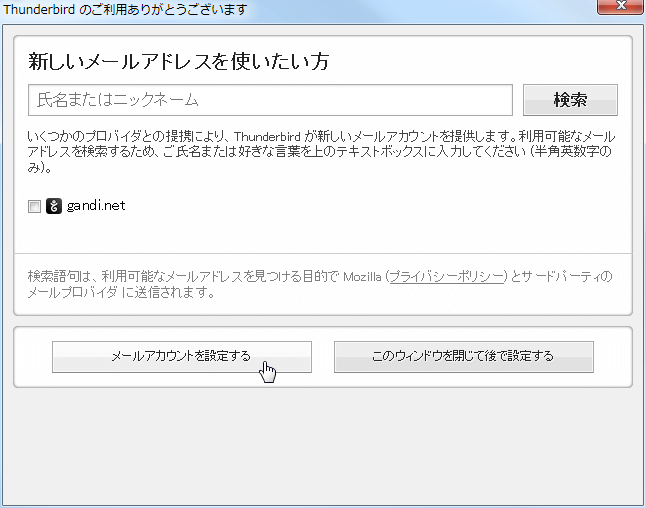646x508 pixels.
Task: Tick the gandi.net provider checkbox
Action: [34, 206]
